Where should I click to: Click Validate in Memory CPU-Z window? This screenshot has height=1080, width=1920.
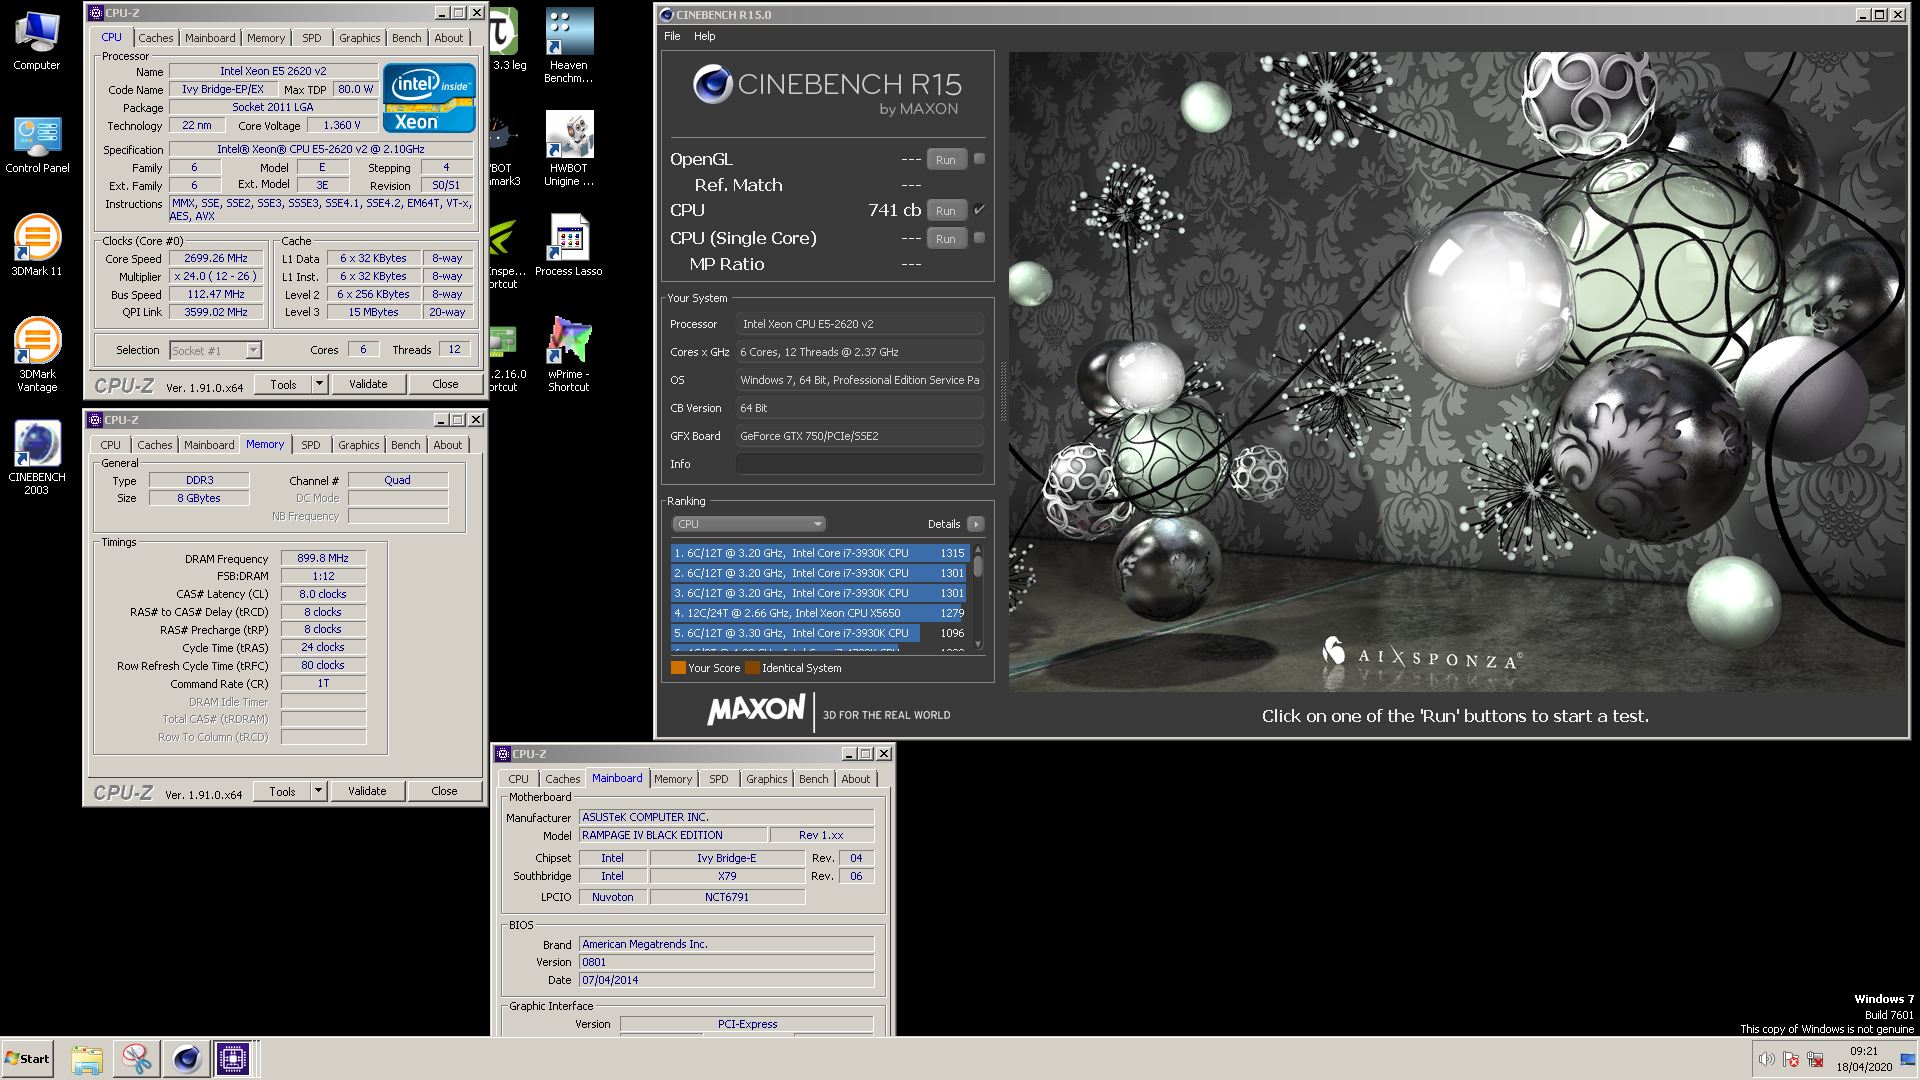click(x=367, y=791)
